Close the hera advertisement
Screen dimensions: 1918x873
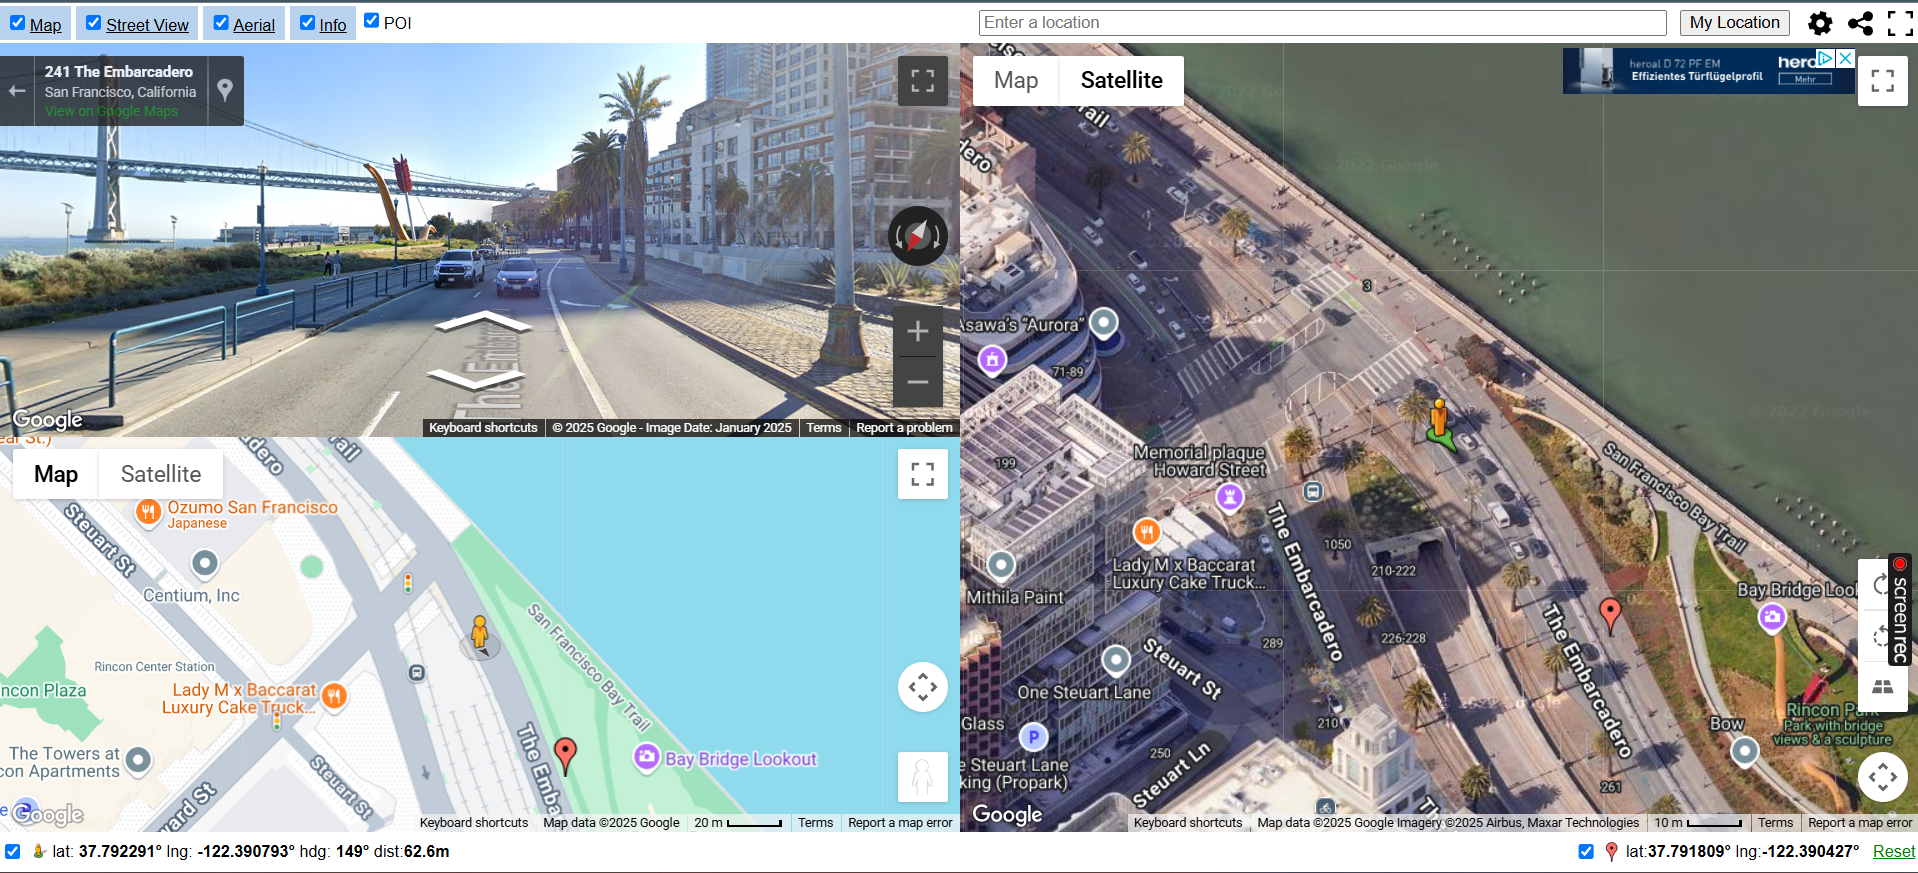pos(1846,58)
